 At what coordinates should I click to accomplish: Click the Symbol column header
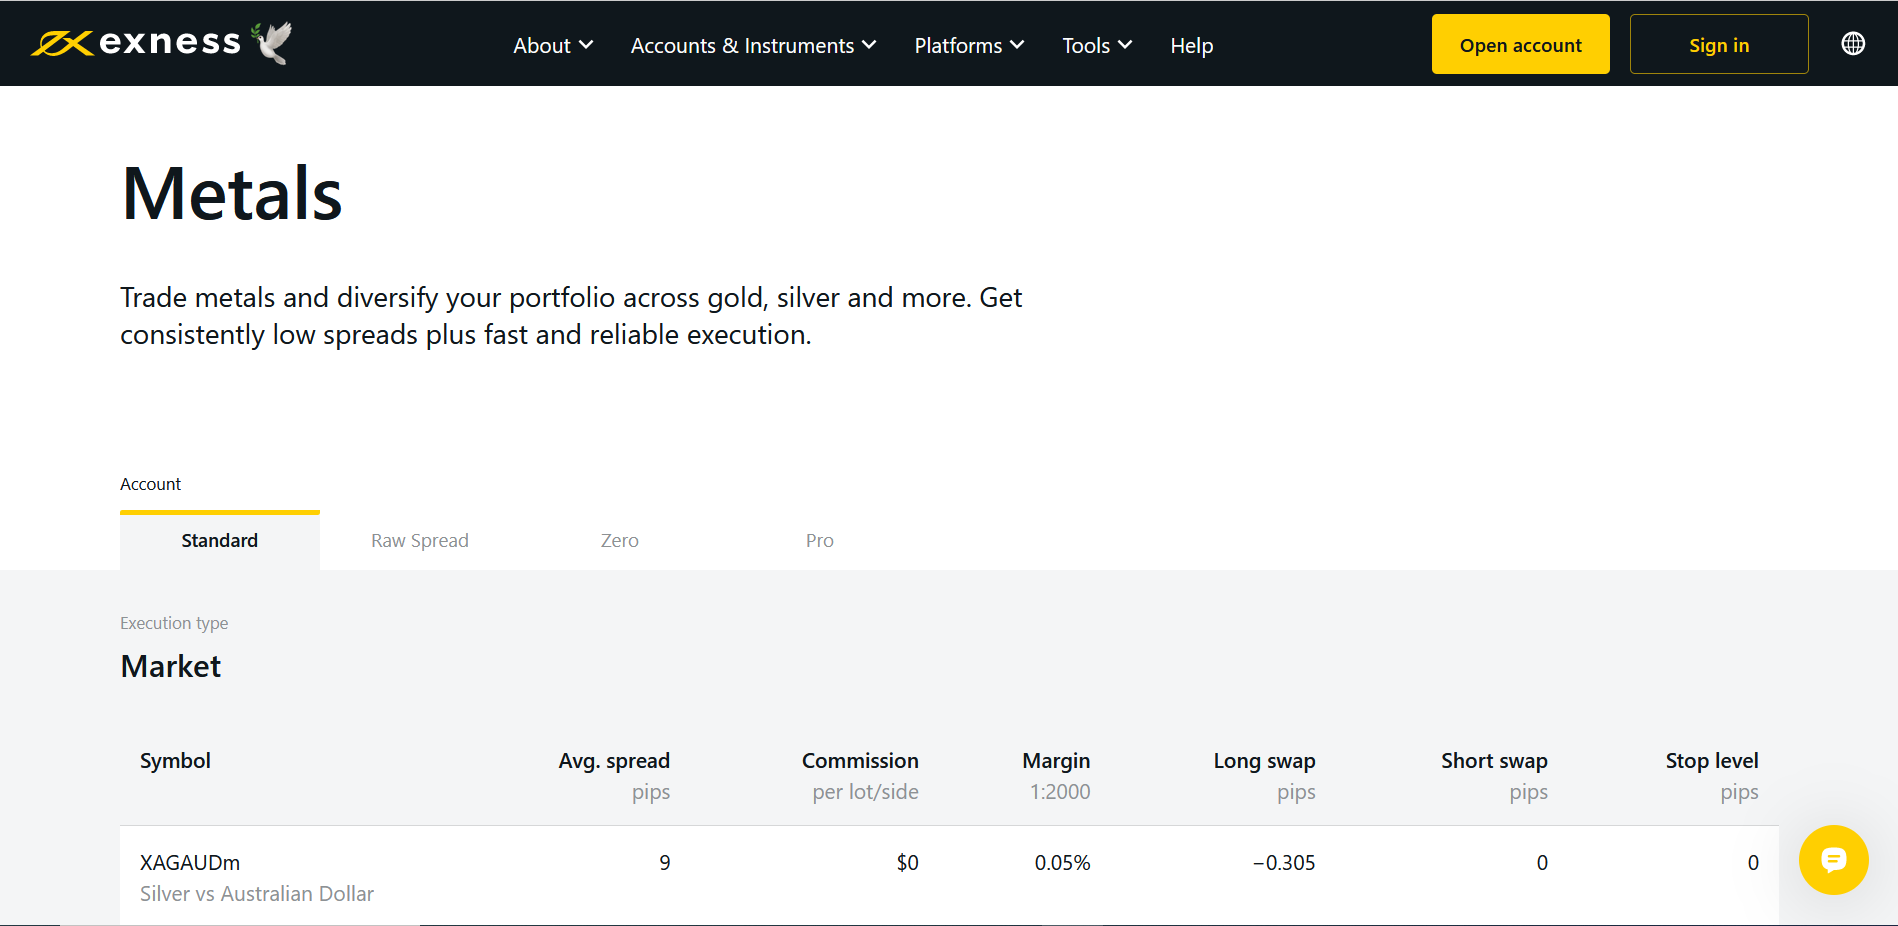[175, 761]
